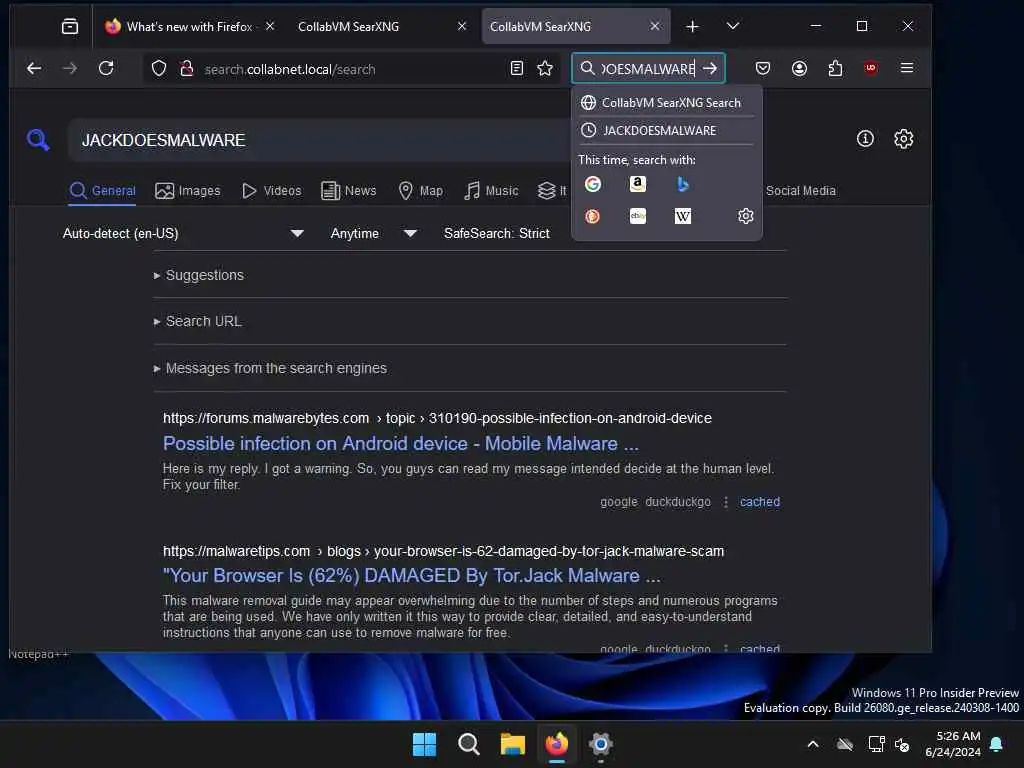Open Firefox View tab-list icon
This screenshot has height=768, width=1024.
pos(70,26)
